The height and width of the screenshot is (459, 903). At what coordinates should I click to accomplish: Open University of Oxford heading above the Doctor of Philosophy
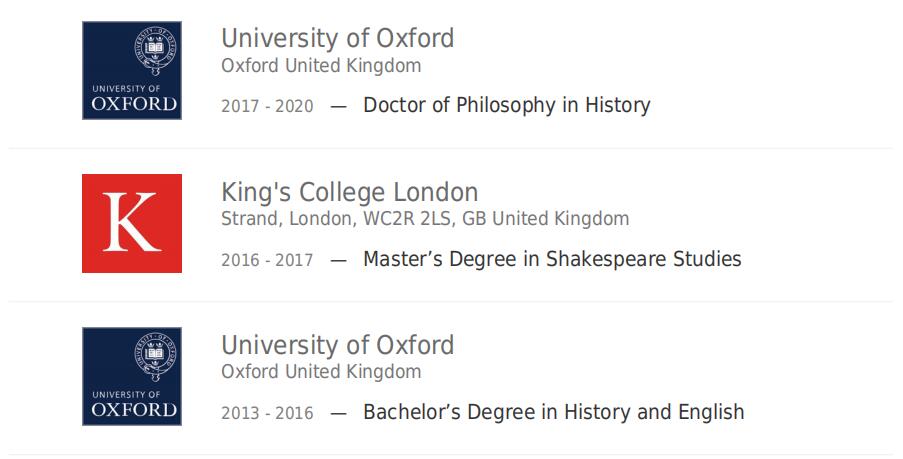coord(337,38)
